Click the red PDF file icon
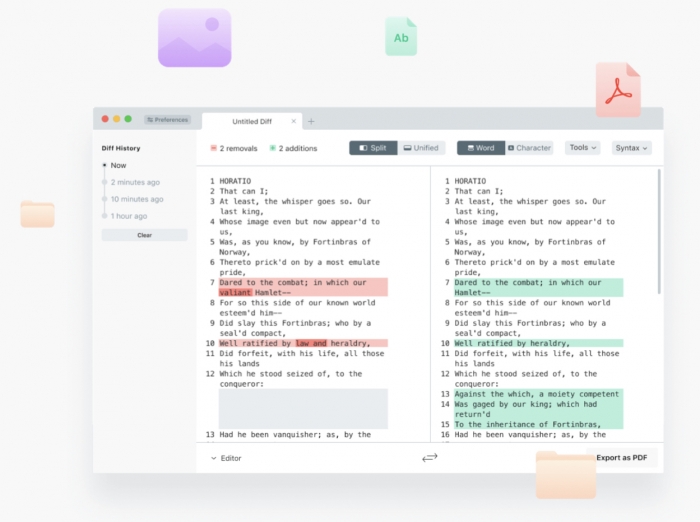700x522 pixels. 617,90
